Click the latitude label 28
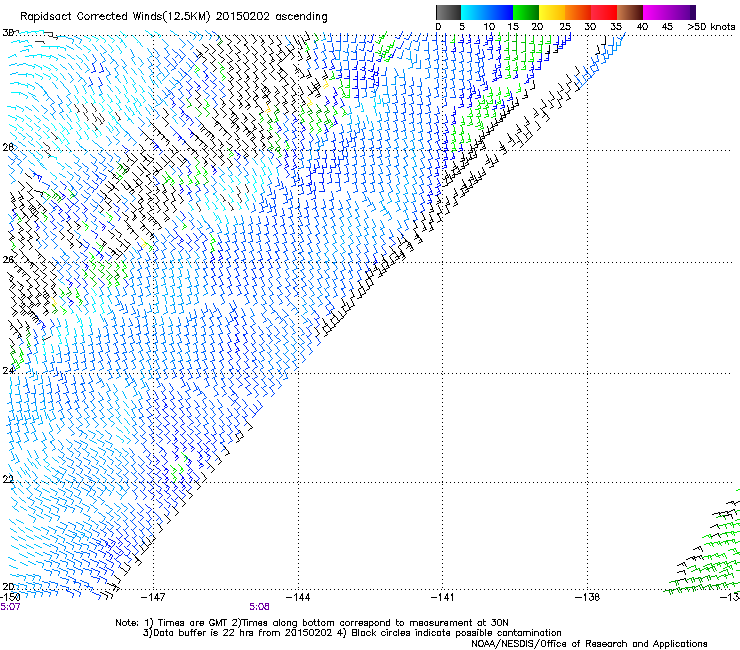The width and height of the screenshot is (740, 650). (8, 147)
